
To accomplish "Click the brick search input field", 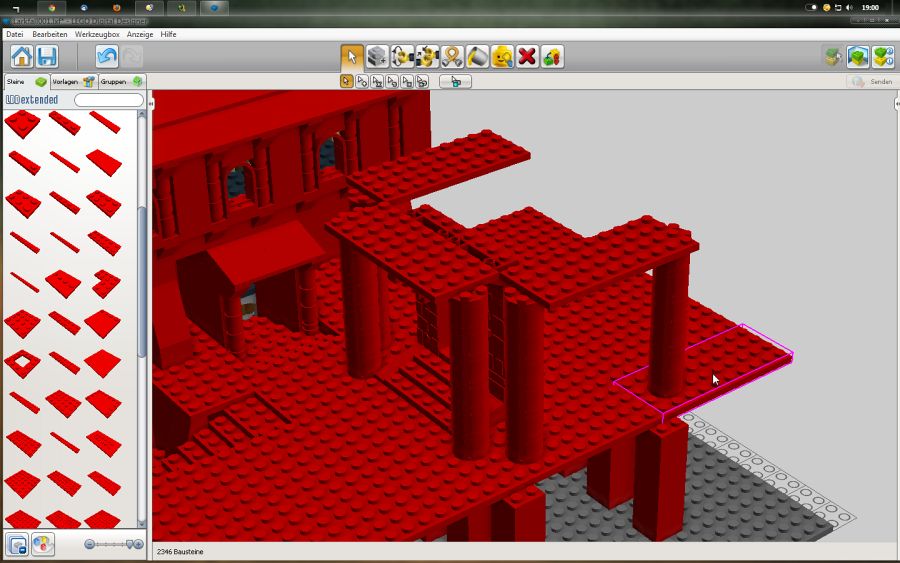I will tap(109, 100).
